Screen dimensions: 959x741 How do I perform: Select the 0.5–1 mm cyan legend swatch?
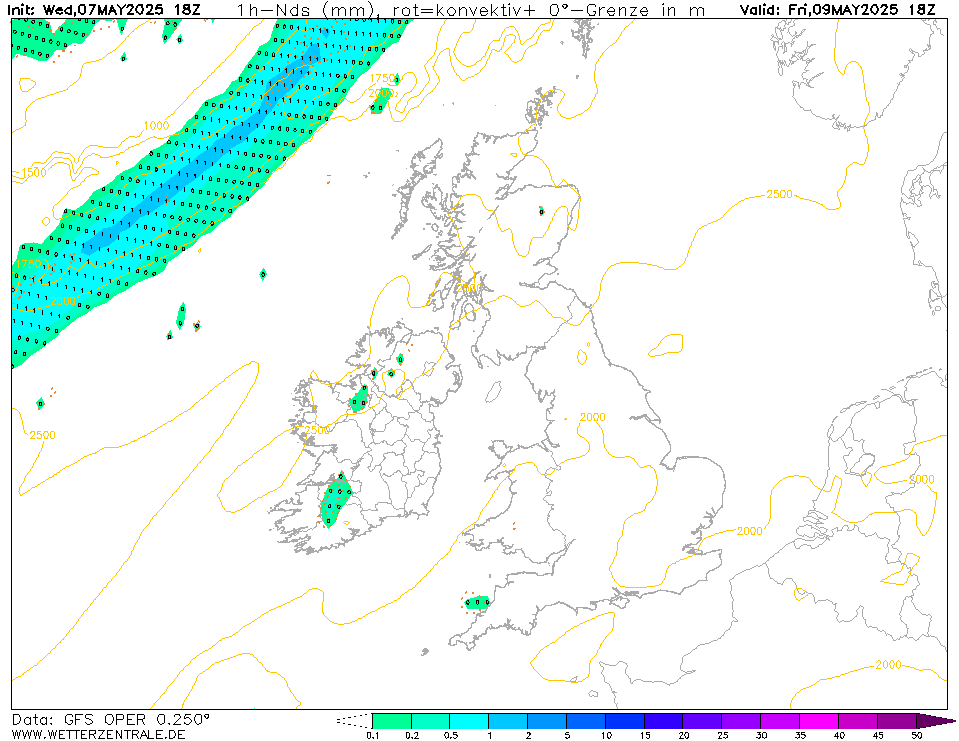click(x=469, y=721)
